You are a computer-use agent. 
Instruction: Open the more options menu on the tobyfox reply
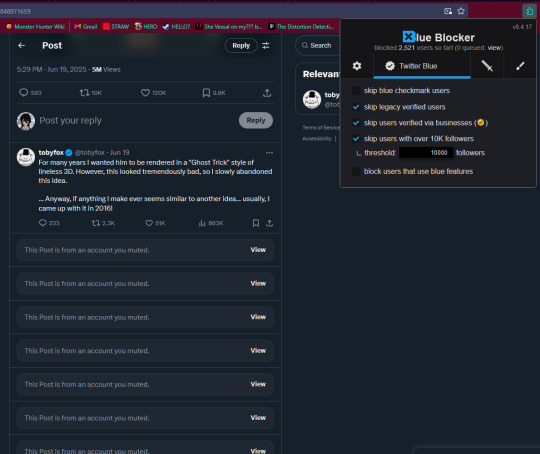(x=269, y=153)
